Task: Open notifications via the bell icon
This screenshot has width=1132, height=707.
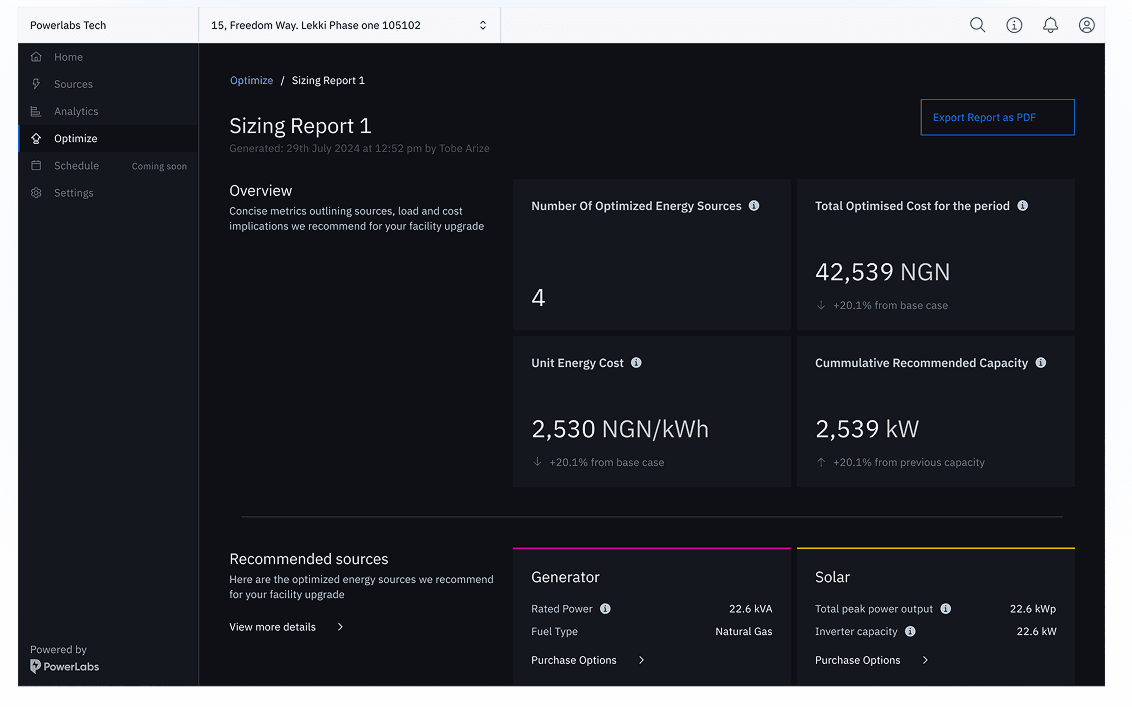Action: 1050,24
